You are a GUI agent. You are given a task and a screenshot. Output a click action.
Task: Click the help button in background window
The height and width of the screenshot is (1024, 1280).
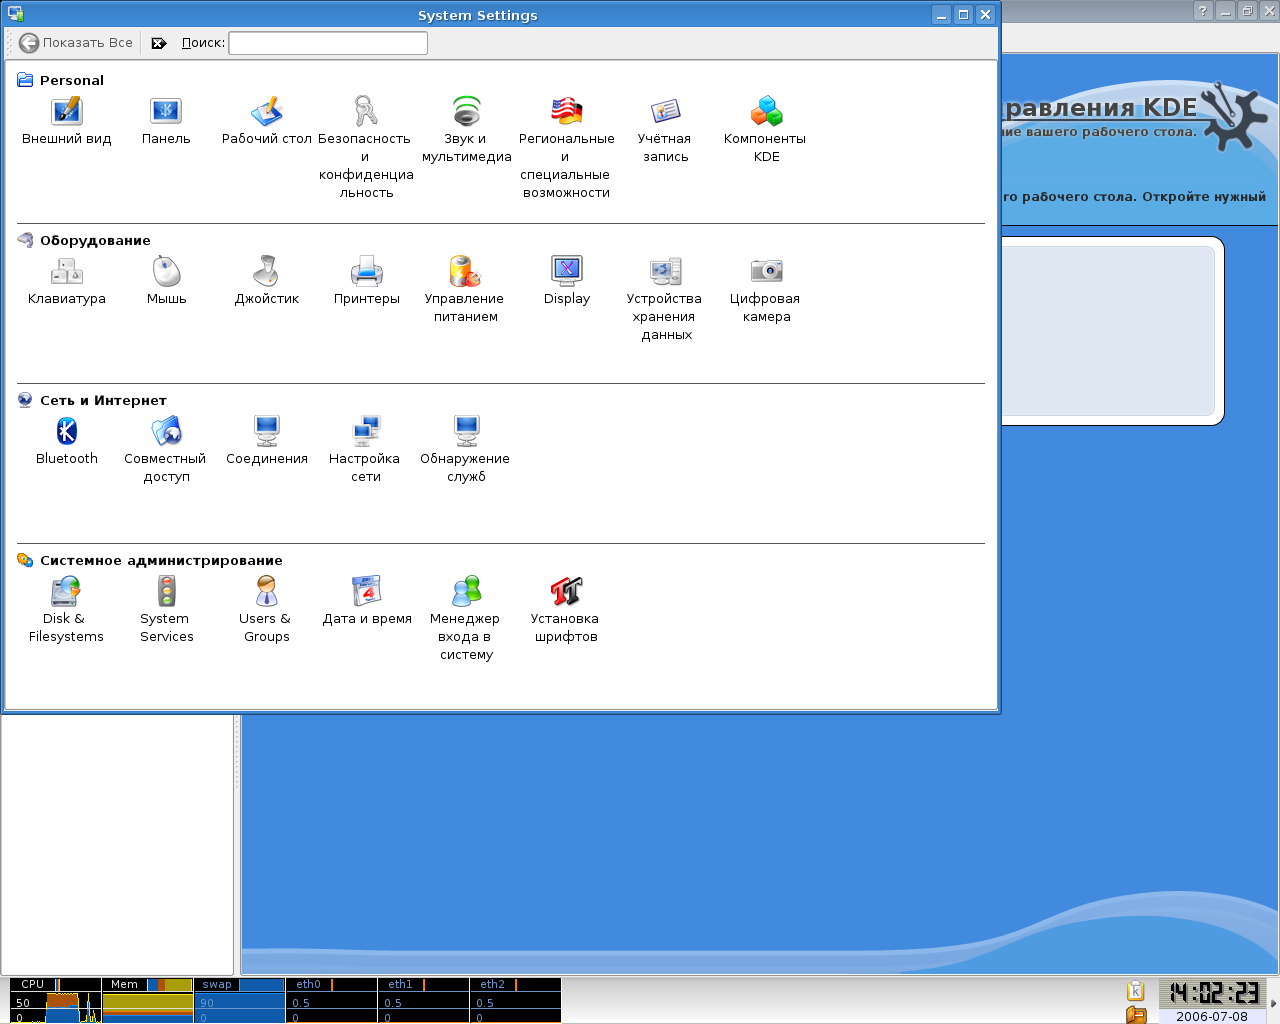coord(1203,11)
